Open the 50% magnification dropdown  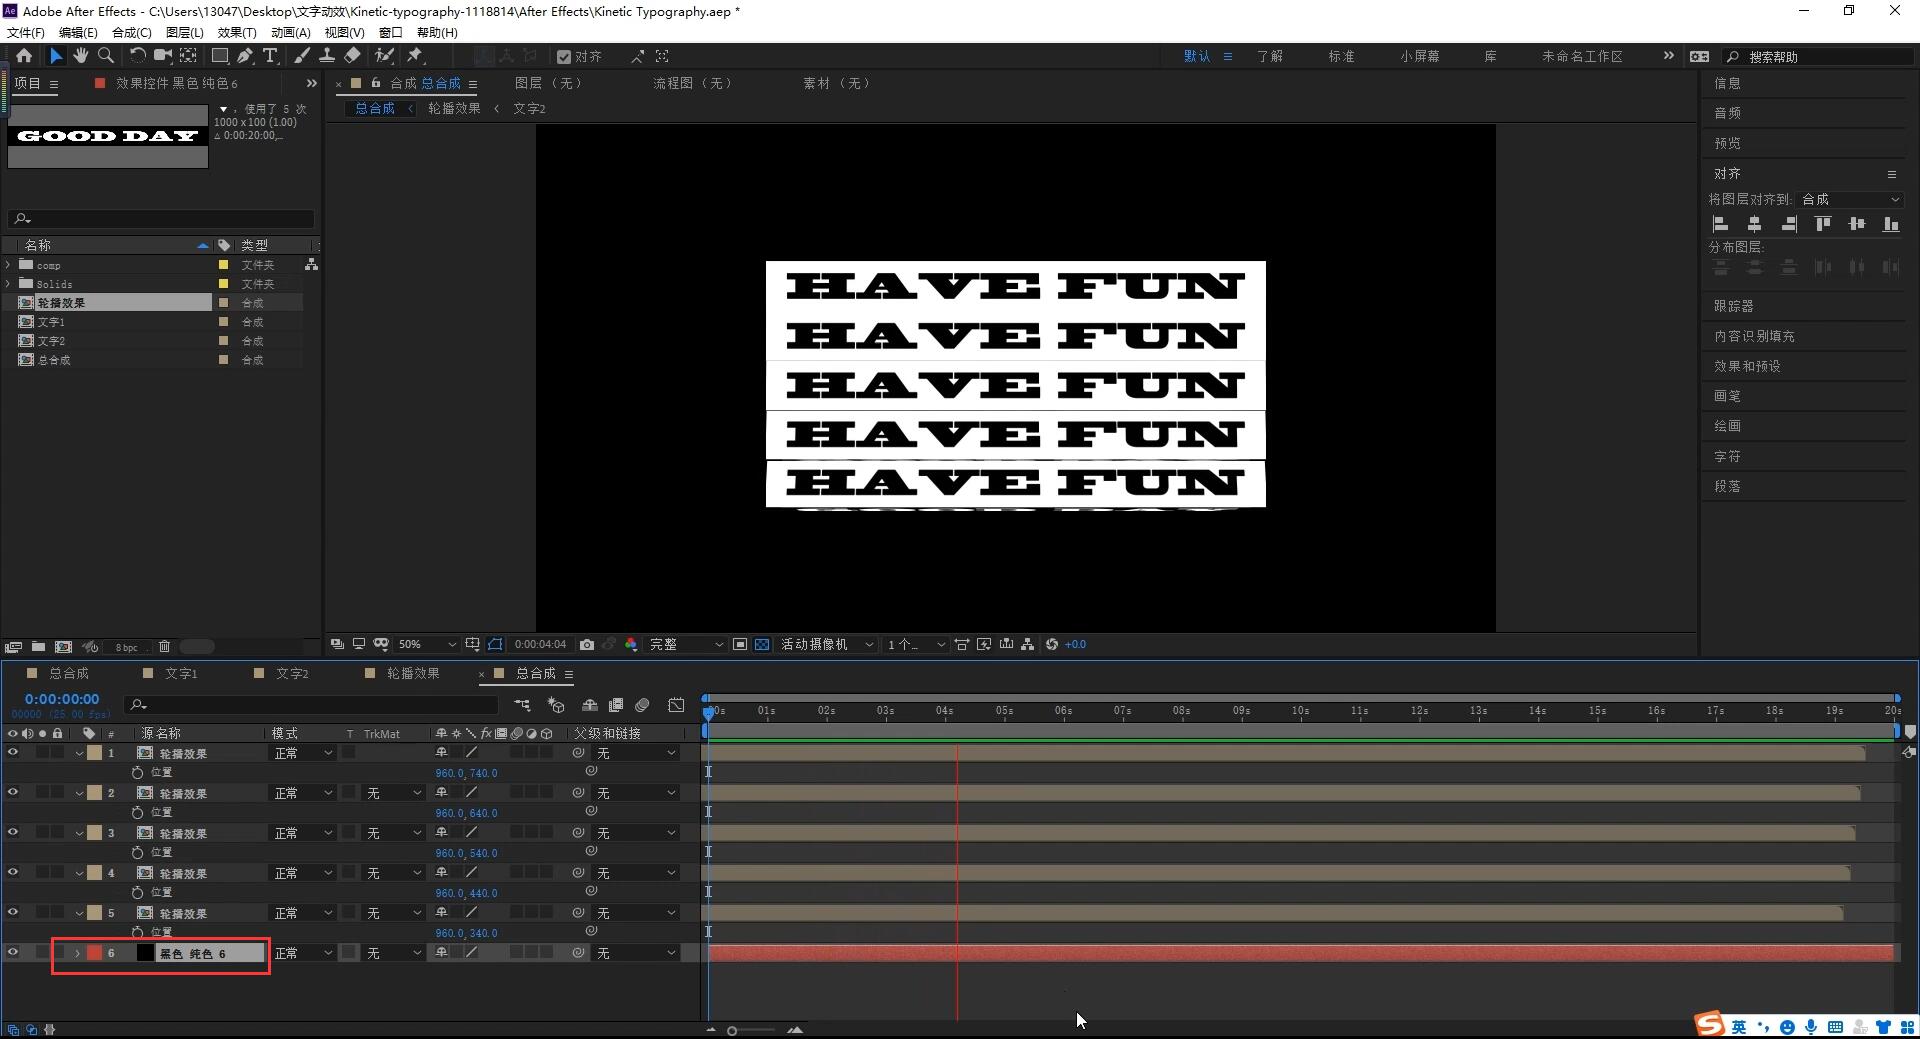point(428,644)
